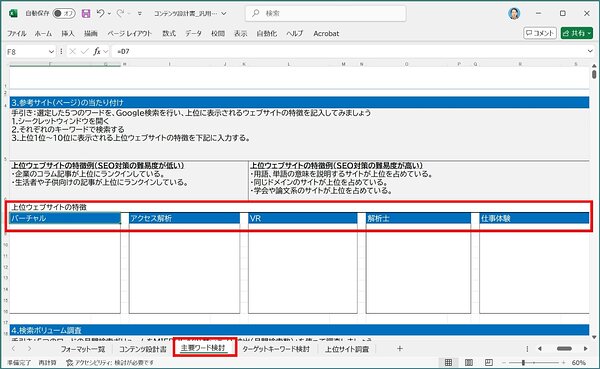The width and height of the screenshot is (600, 369).
Task: Open the データ ribbon tab
Action: [194, 34]
